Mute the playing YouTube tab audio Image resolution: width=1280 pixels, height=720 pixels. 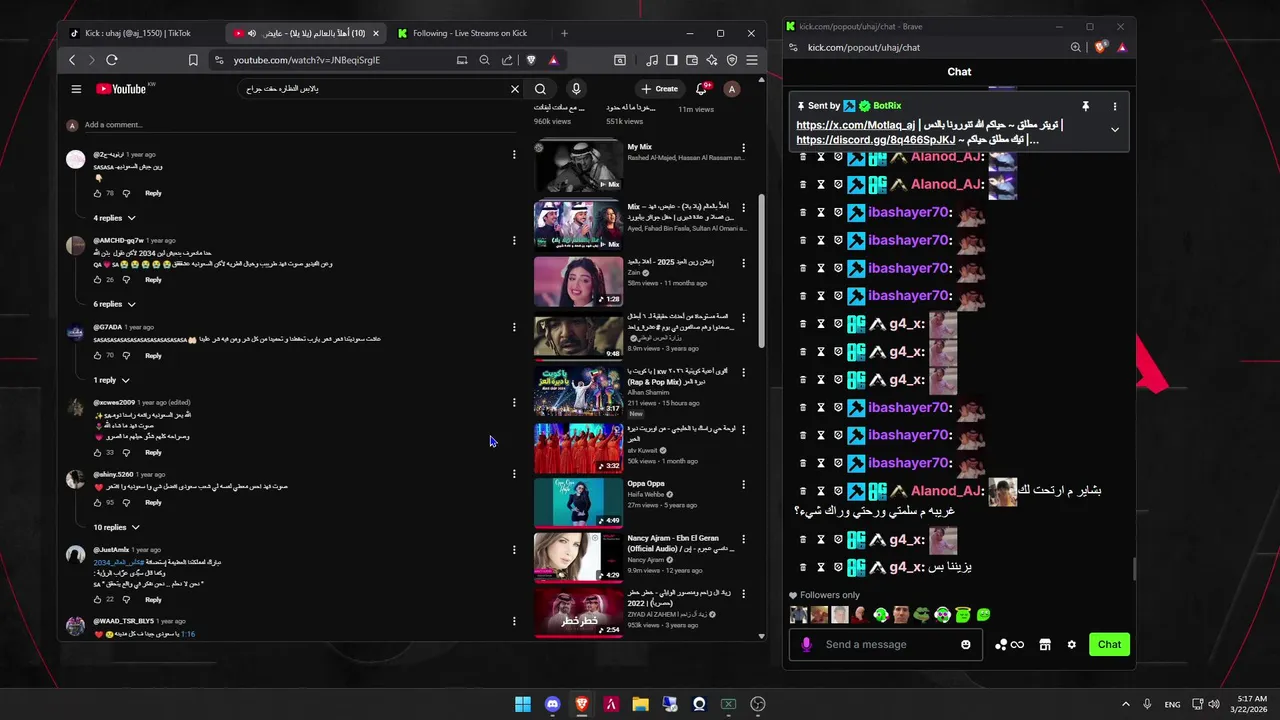tap(252, 33)
